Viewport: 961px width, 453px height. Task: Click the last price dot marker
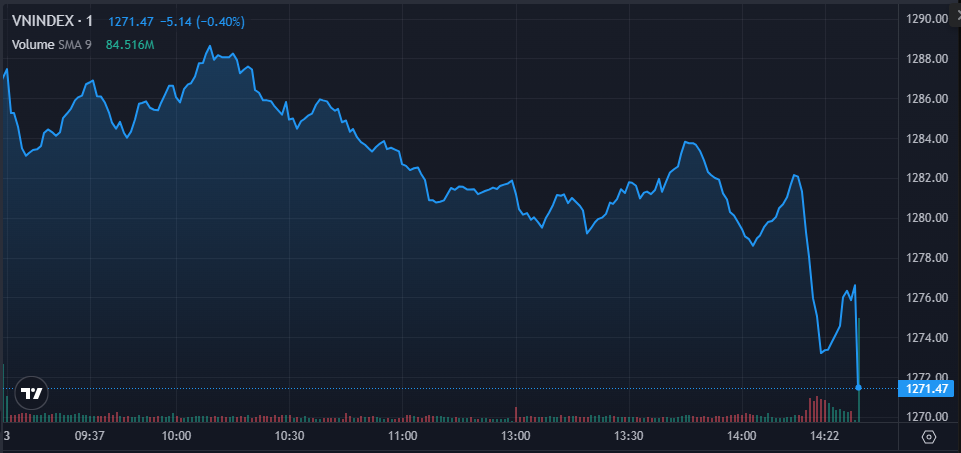(859, 388)
